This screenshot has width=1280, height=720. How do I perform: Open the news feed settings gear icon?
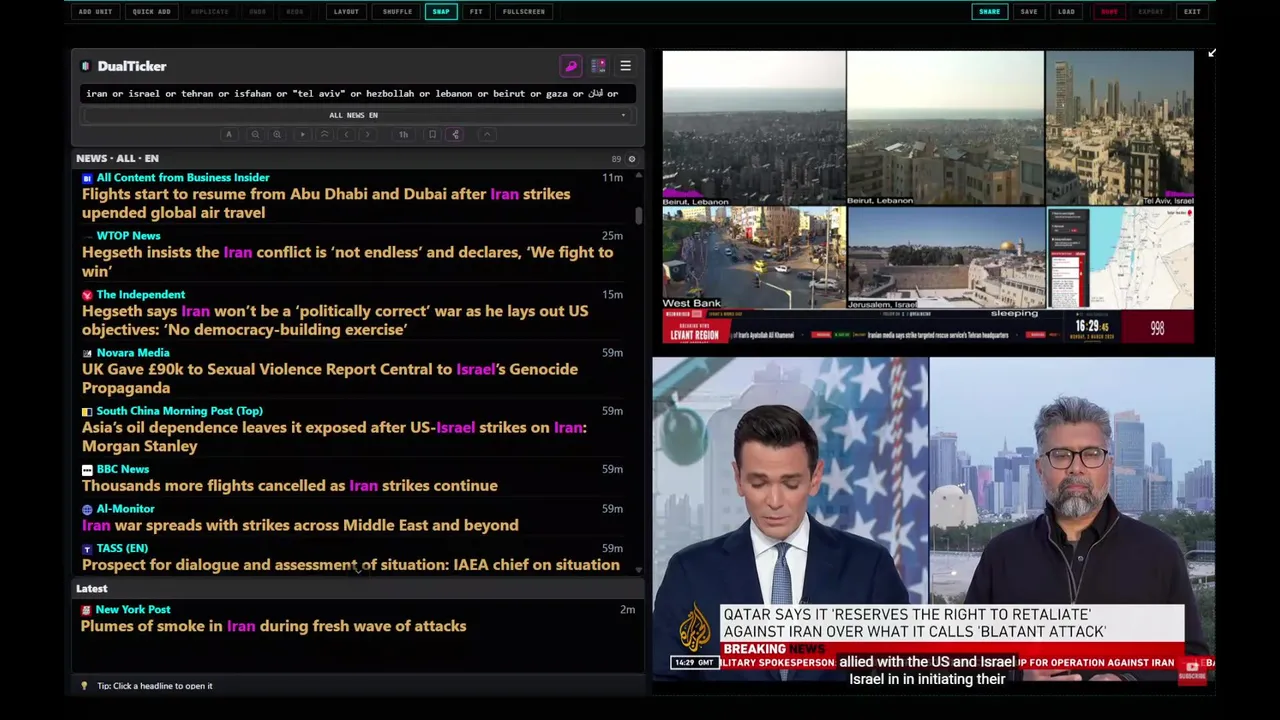point(631,159)
